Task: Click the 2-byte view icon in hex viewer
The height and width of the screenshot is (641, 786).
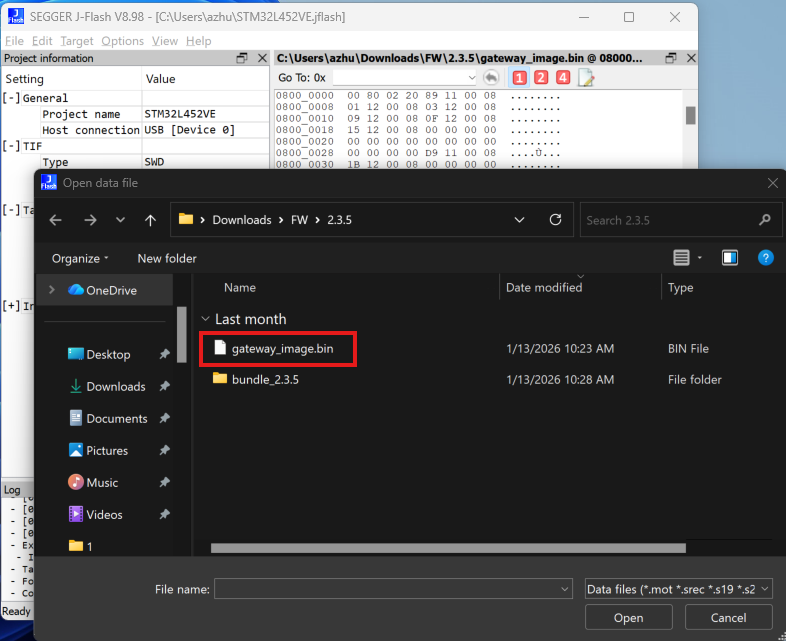Action: point(541,78)
